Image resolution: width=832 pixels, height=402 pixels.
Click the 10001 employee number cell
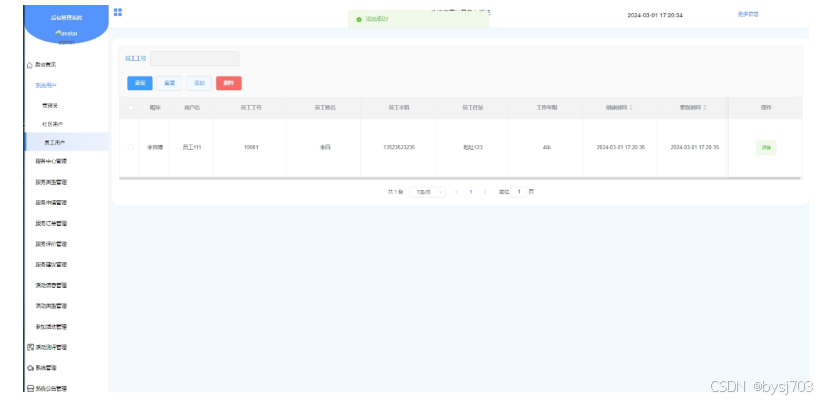point(251,147)
